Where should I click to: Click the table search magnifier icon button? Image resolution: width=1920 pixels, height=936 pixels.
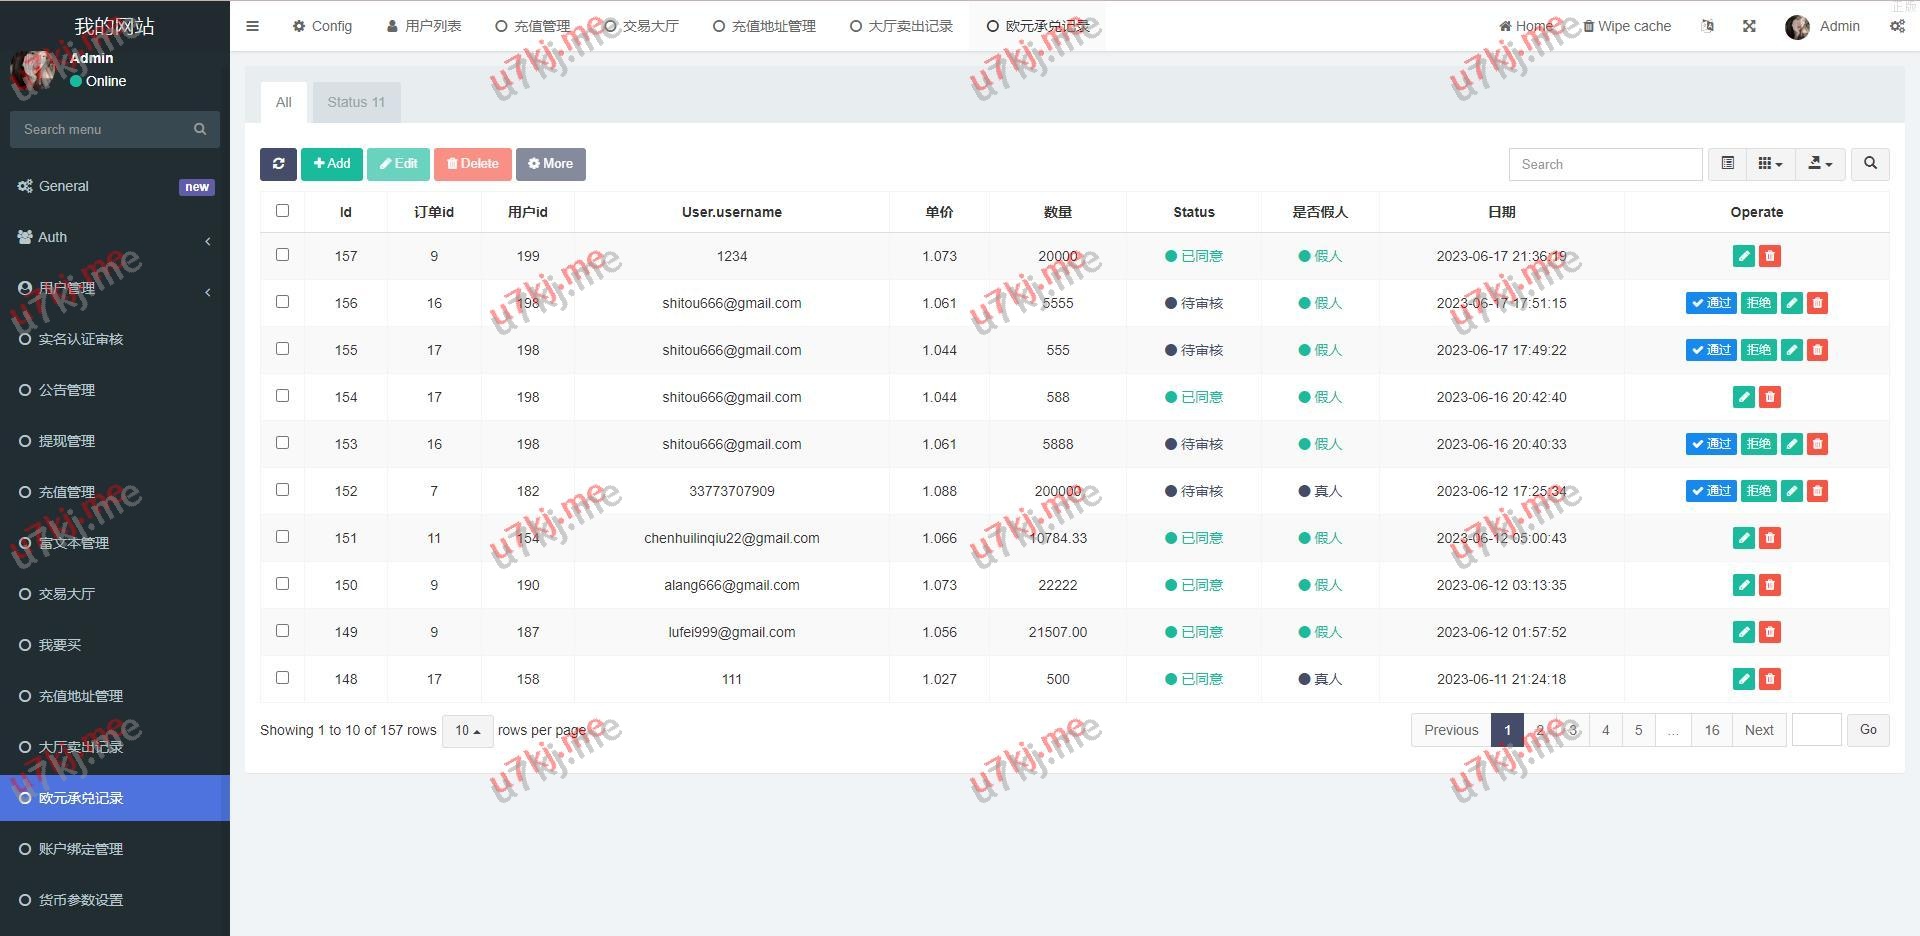[x=1870, y=164]
